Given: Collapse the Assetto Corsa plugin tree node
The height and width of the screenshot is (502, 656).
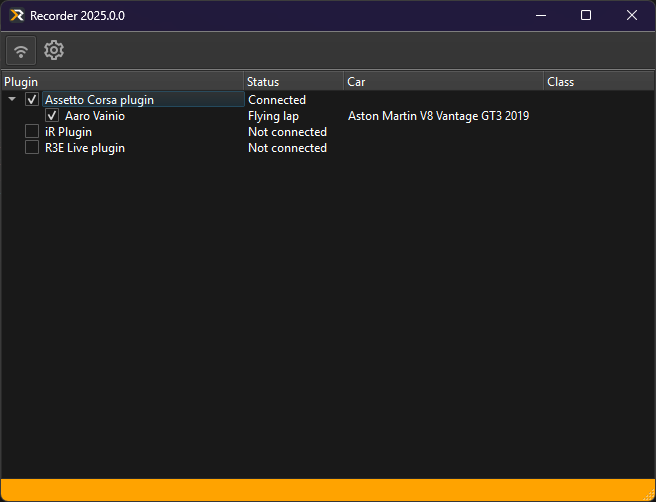Looking at the screenshot, I should 12,100.
